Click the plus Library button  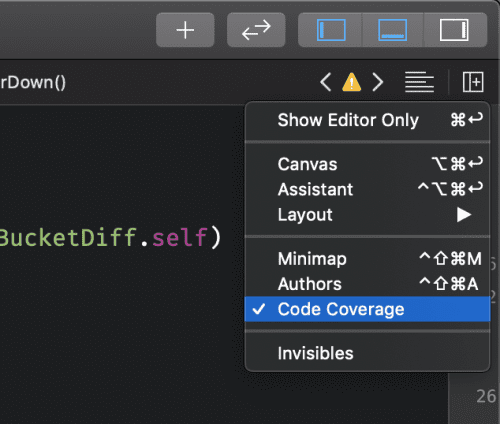tap(185, 30)
